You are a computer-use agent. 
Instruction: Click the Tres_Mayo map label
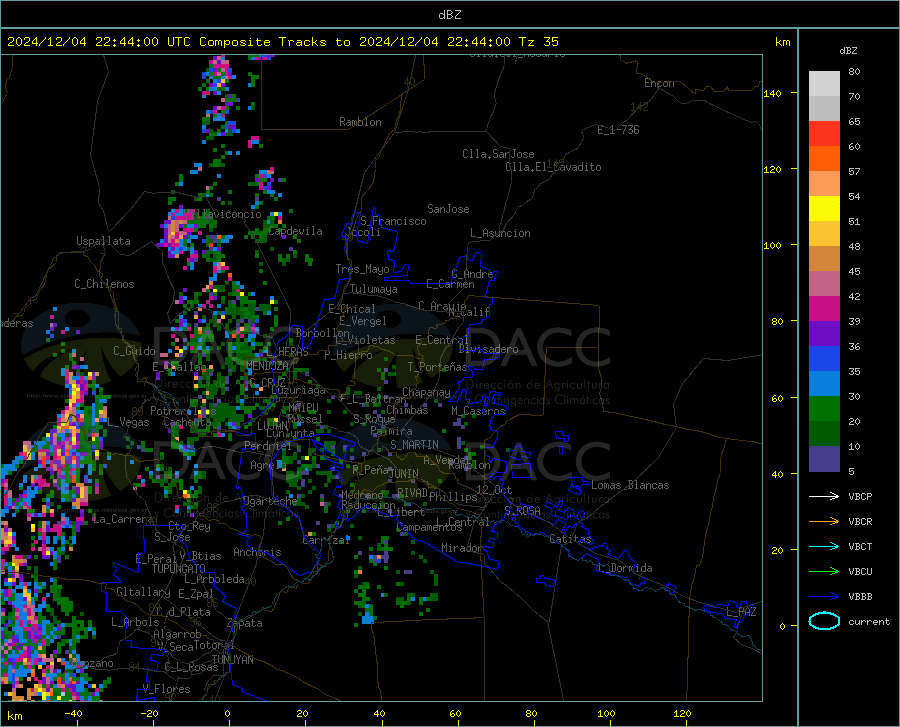coord(362,269)
